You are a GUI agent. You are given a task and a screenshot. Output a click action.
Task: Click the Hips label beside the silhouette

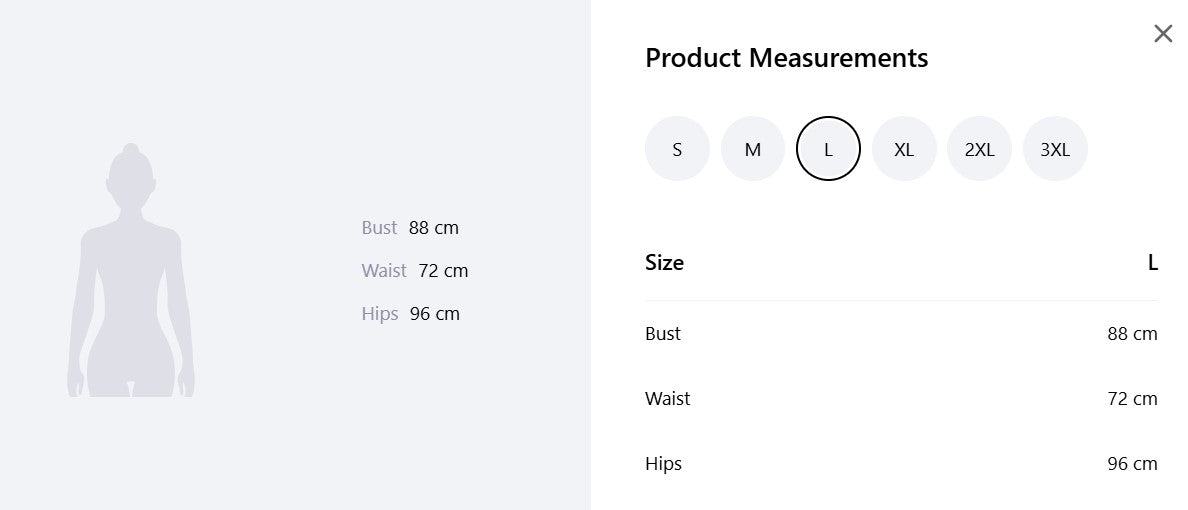click(x=380, y=314)
